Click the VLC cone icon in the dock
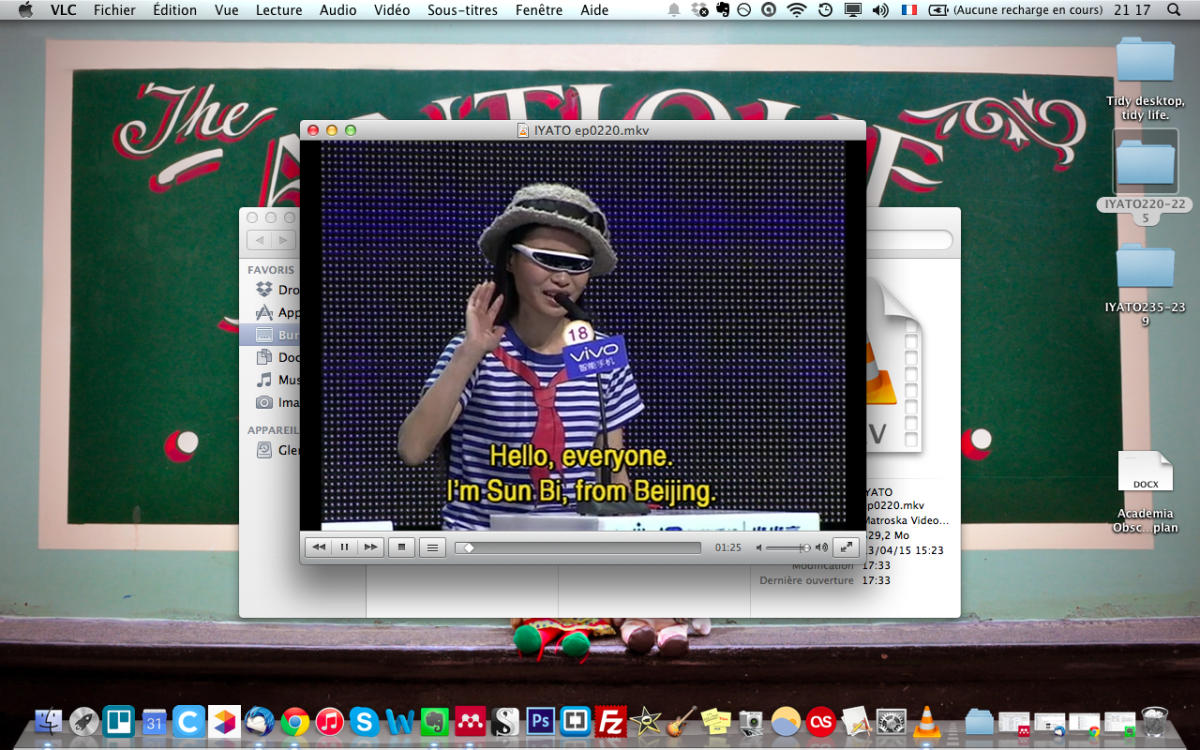The image size is (1200, 750). tap(927, 720)
